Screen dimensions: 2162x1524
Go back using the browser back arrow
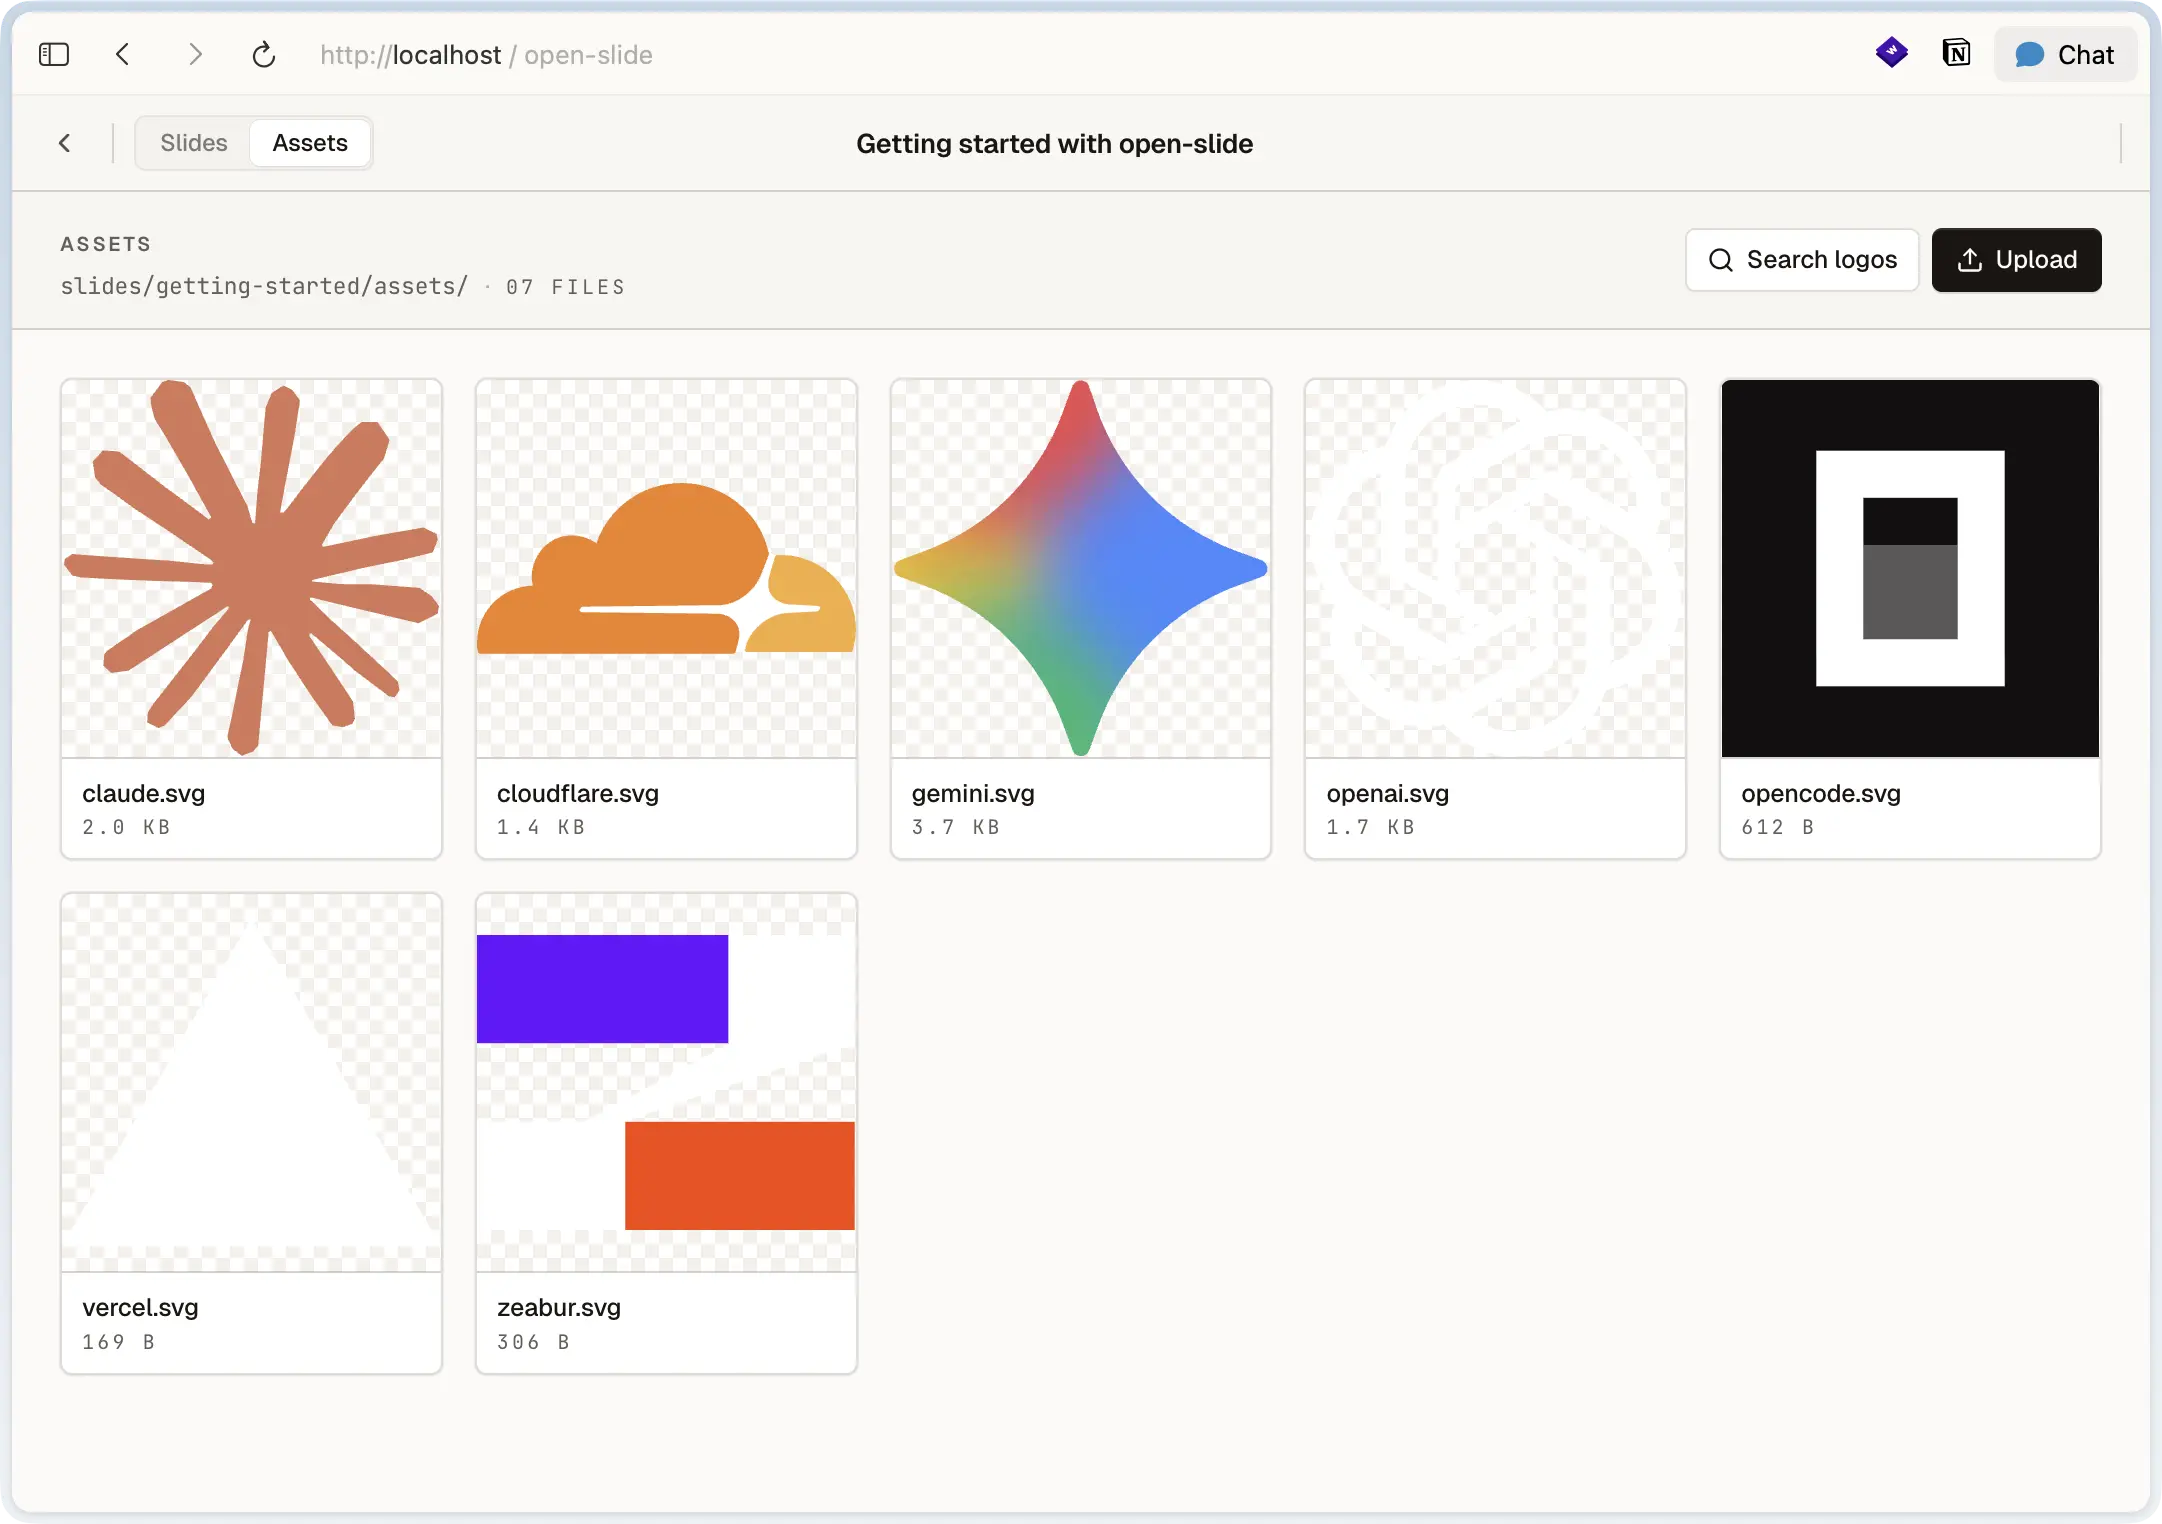(123, 55)
